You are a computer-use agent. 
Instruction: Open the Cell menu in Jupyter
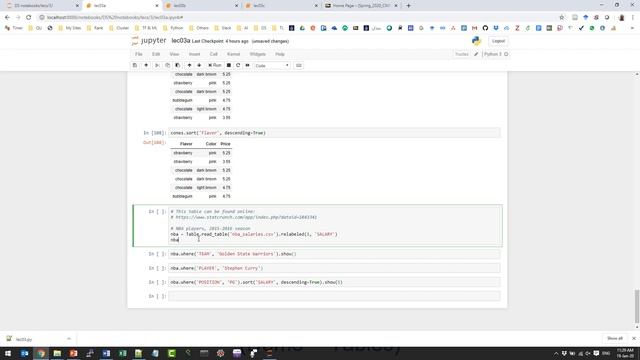pos(213,54)
